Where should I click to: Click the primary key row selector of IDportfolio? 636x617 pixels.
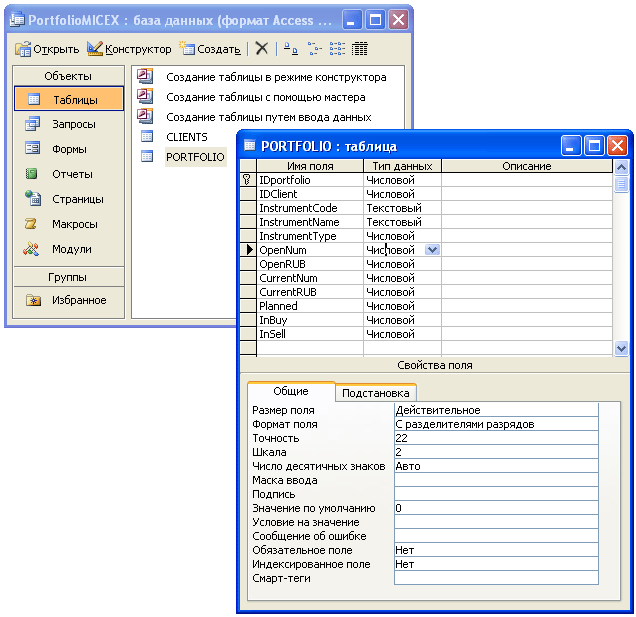pyautogui.click(x=247, y=180)
